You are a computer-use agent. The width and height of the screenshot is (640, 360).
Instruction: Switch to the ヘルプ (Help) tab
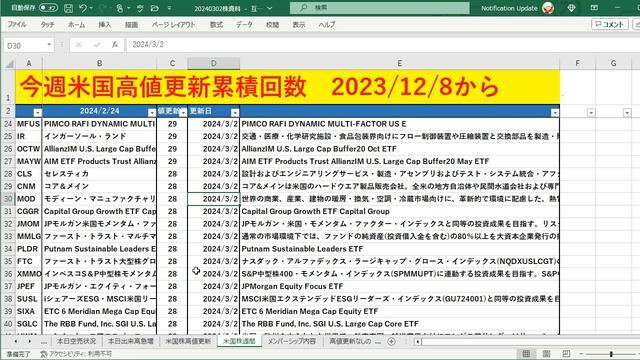(327, 24)
